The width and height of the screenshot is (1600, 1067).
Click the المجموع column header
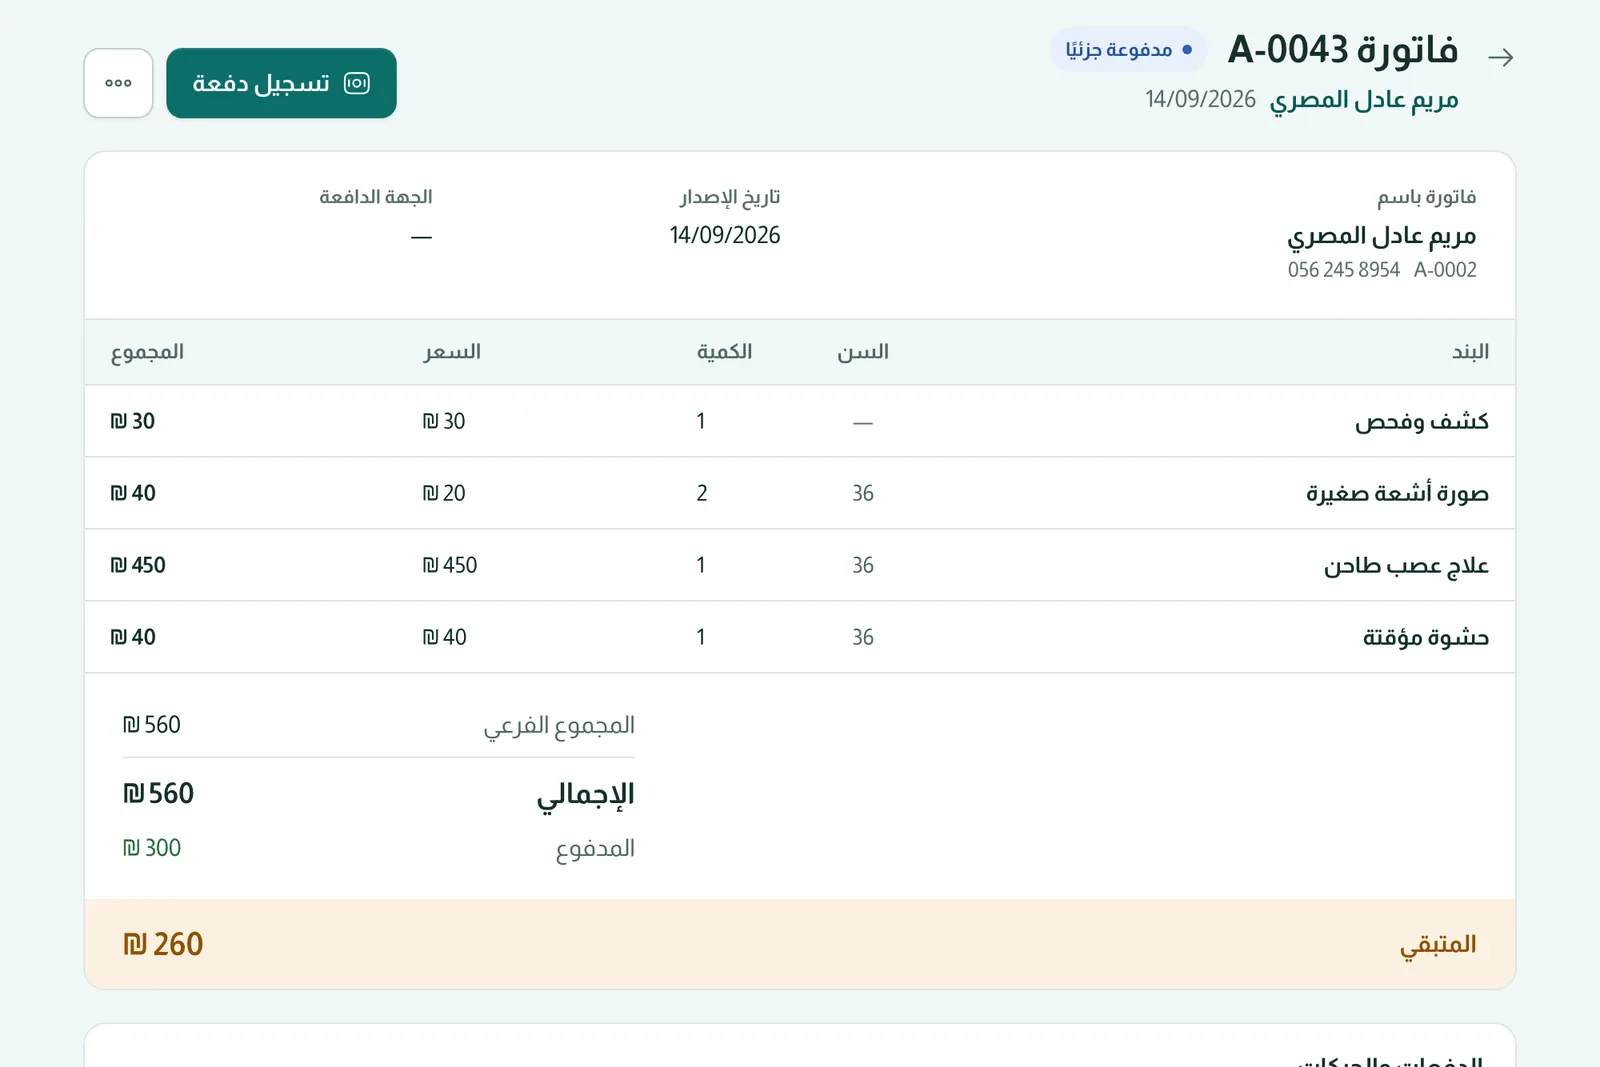[147, 352]
